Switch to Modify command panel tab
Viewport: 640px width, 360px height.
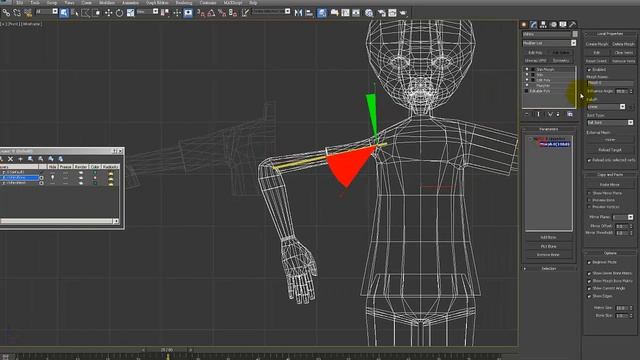point(534,24)
